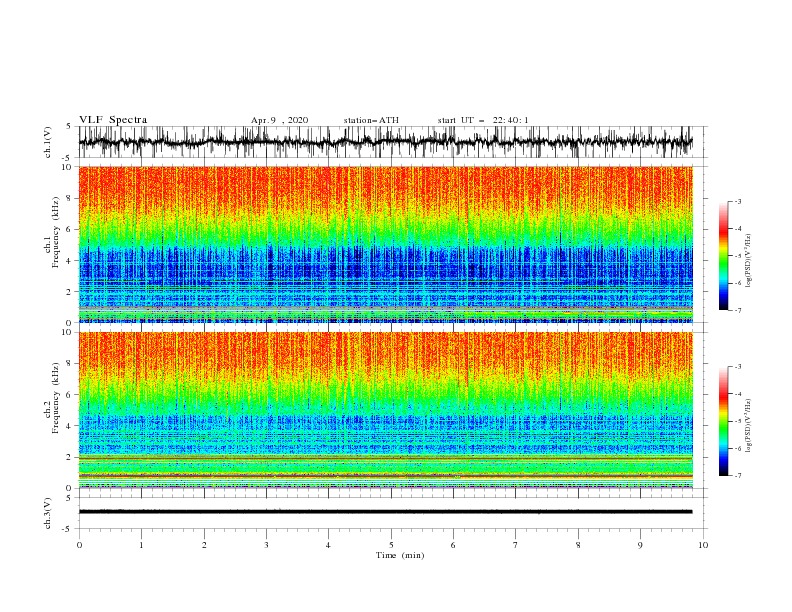Viewport: 792px width, 612px height.
Task: Click inside the ch.2 spectrogram panel
Action: pyautogui.click(x=385, y=410)
